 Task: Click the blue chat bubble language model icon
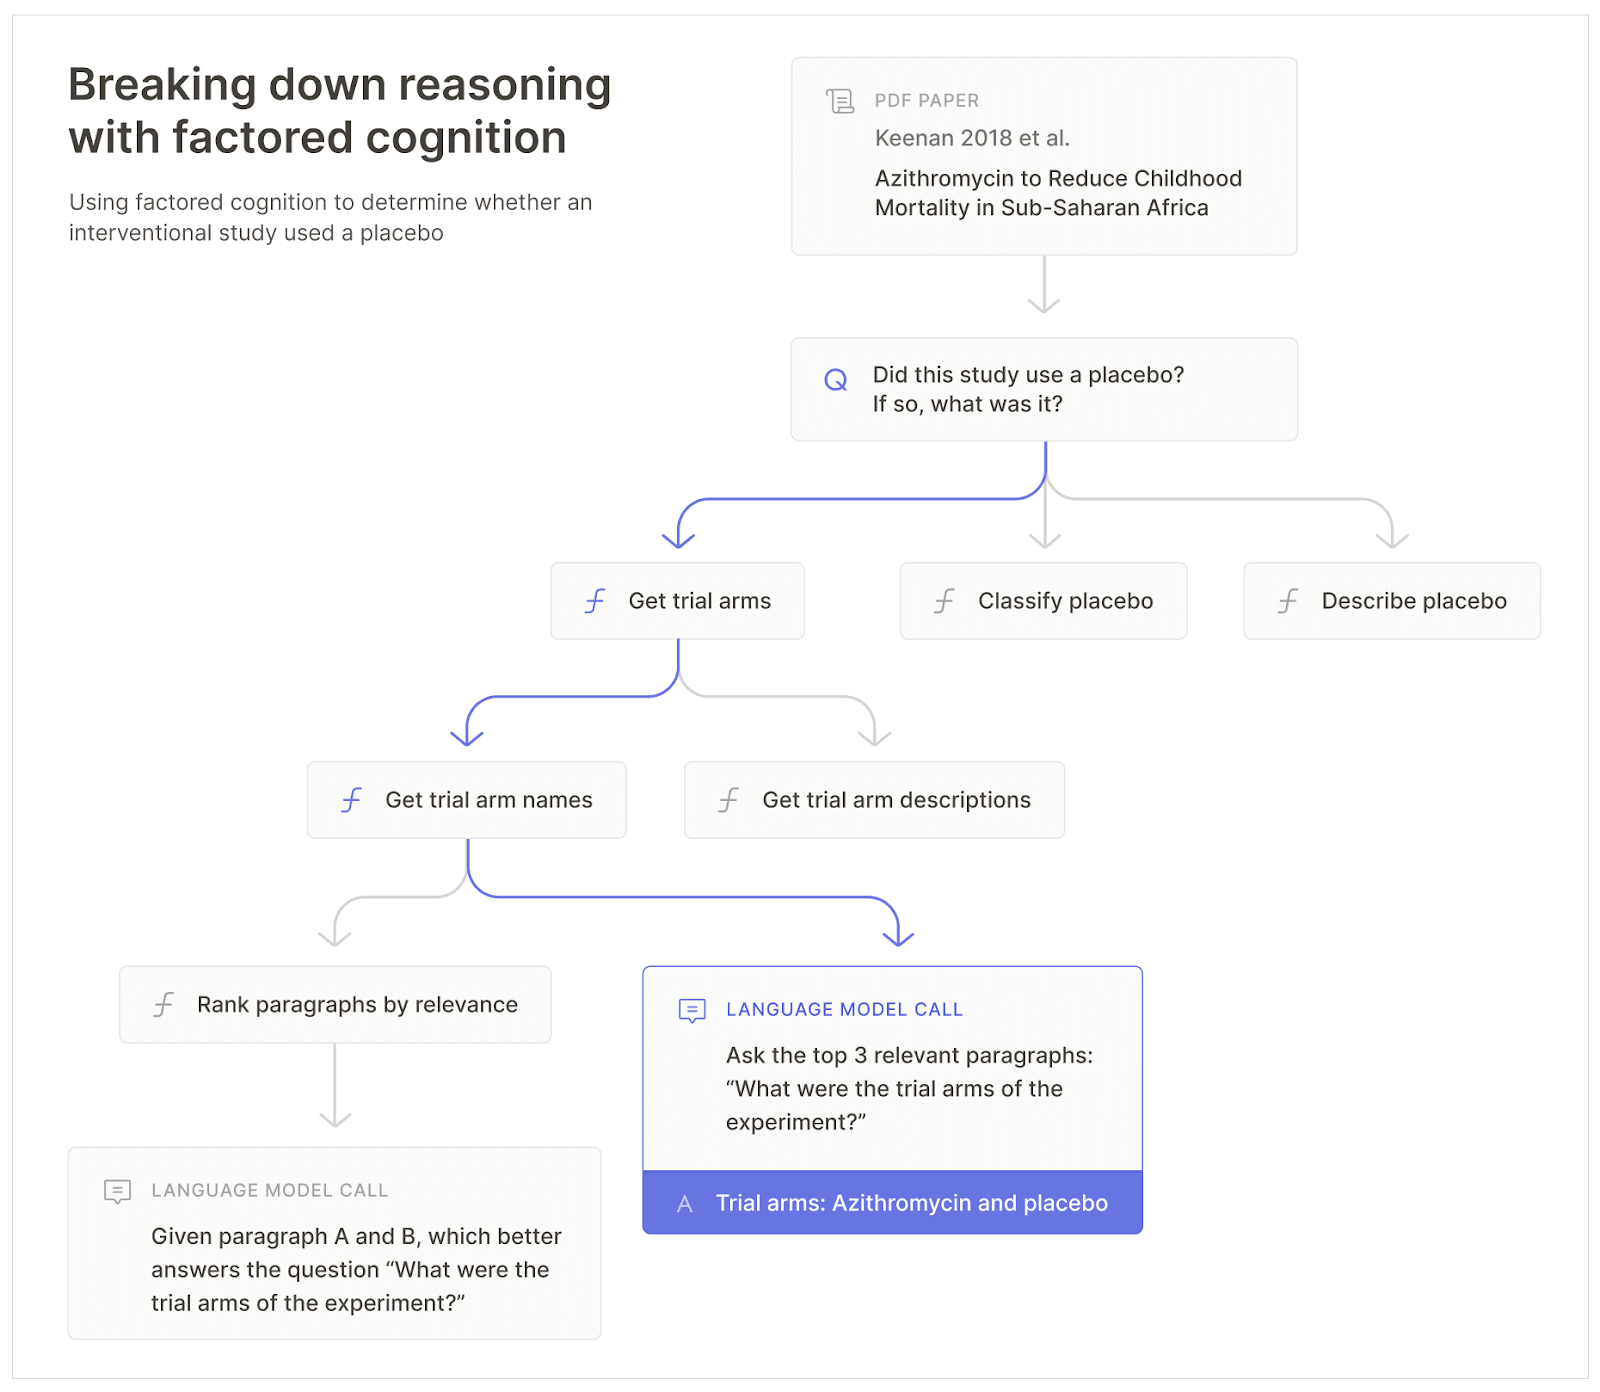click(692, 1011)
